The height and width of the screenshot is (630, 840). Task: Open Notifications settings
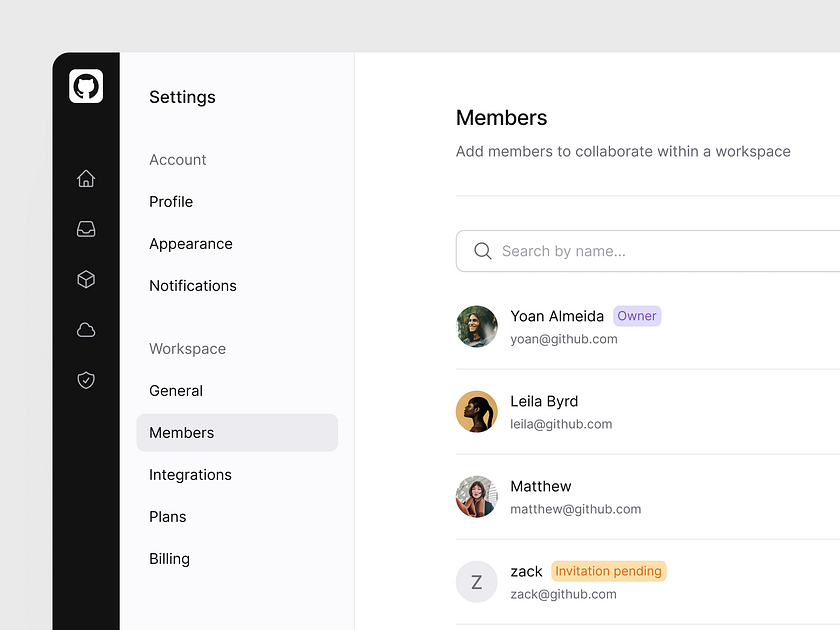click(193, 285)
